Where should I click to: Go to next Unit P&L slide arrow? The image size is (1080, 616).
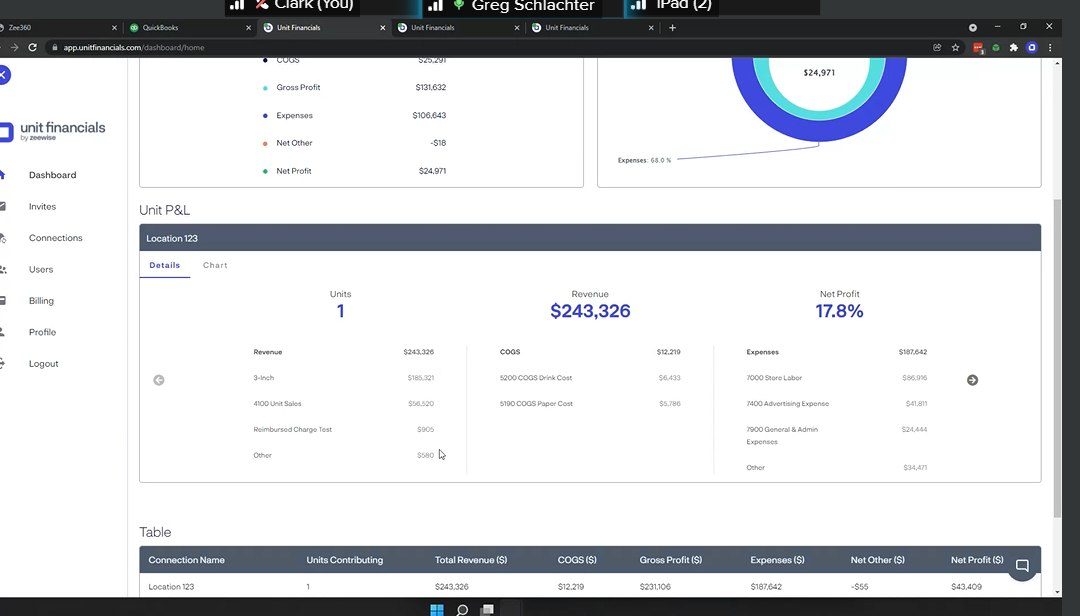point(972,380)
